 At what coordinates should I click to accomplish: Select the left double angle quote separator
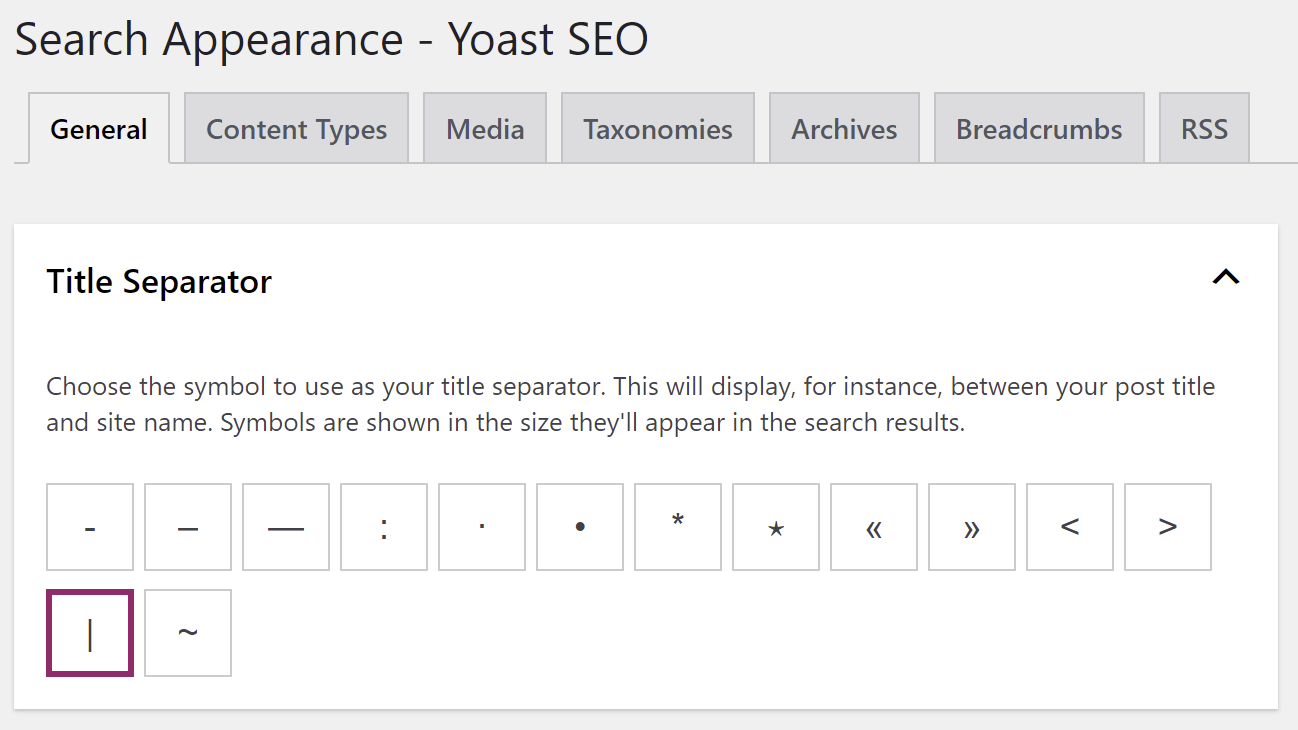pos(874,527)
